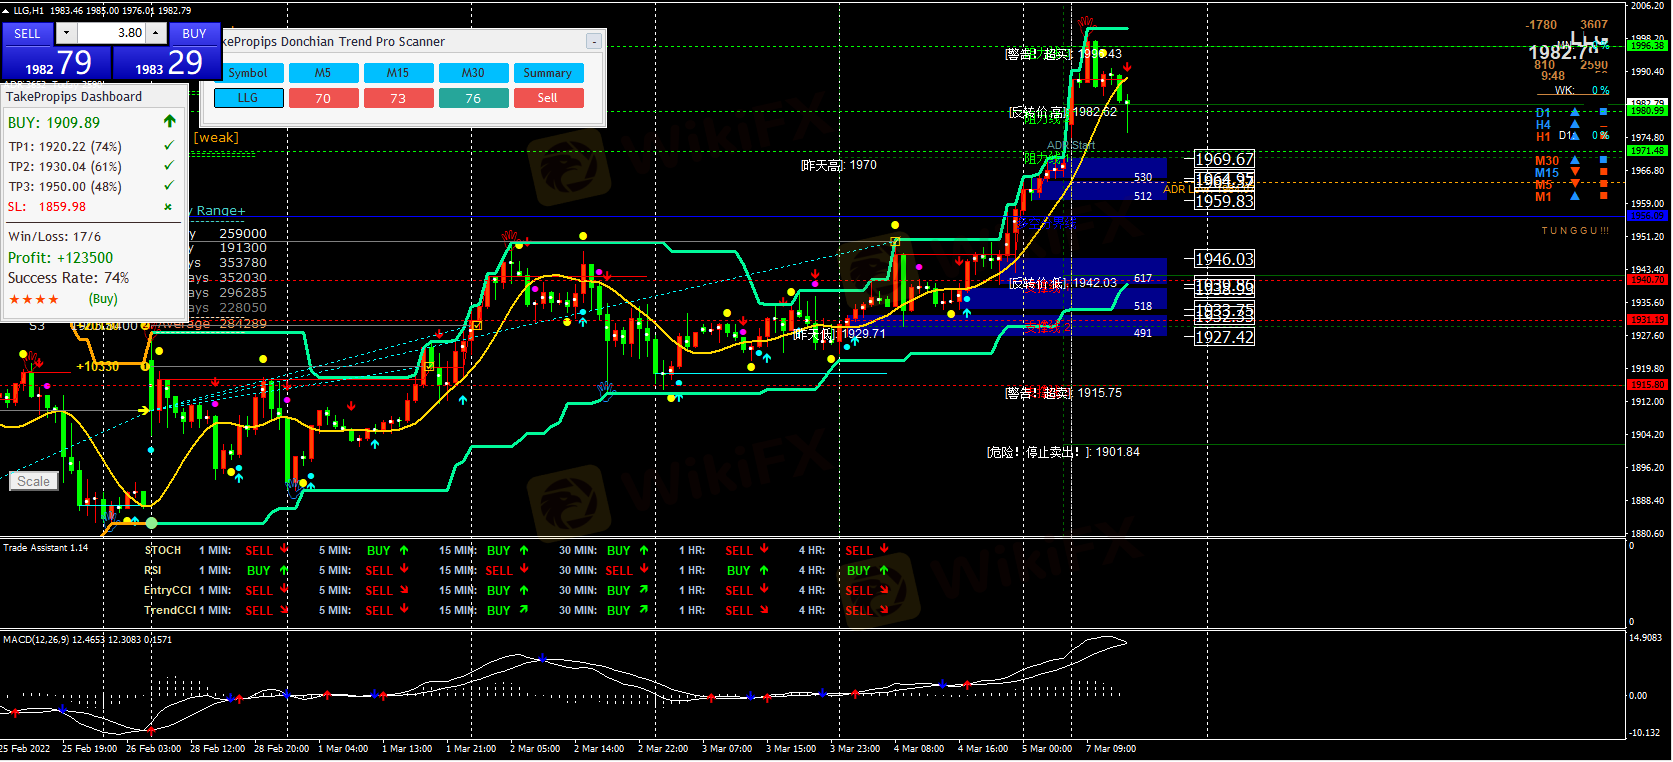Open the M30 column header in scanner

[x=473, y=73]
